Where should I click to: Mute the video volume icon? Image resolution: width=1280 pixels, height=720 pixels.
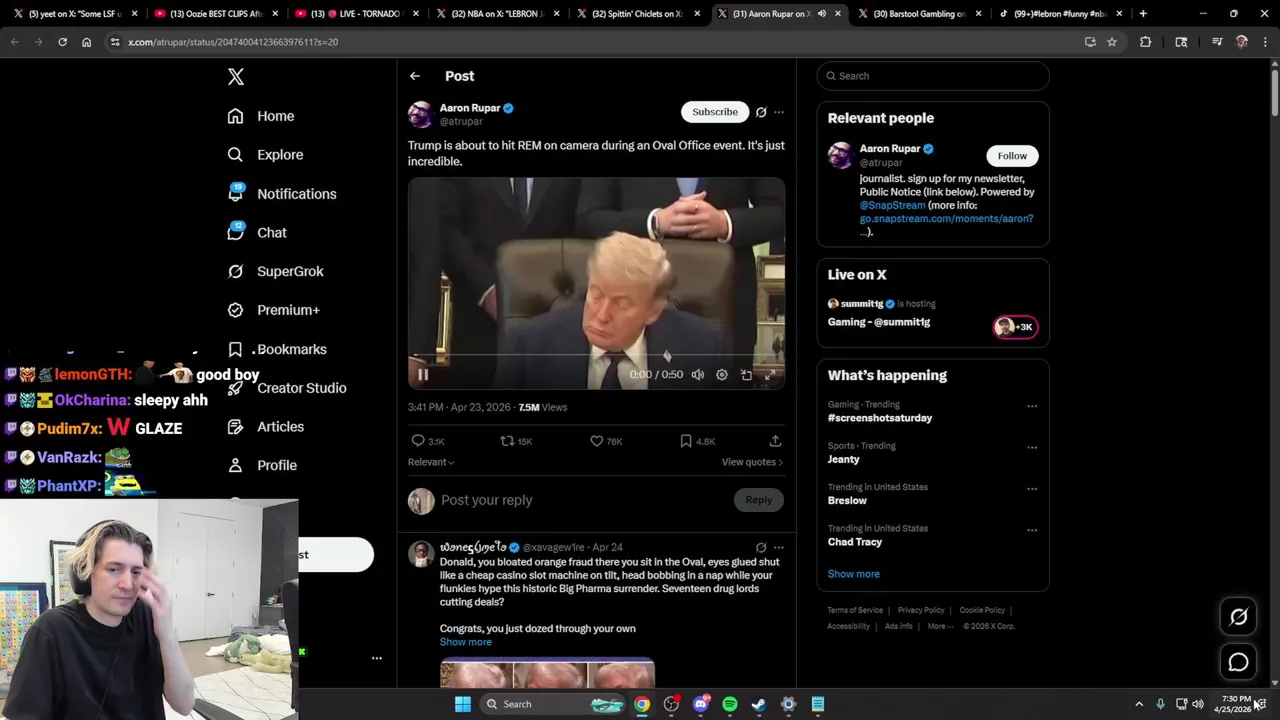[698, 375]
